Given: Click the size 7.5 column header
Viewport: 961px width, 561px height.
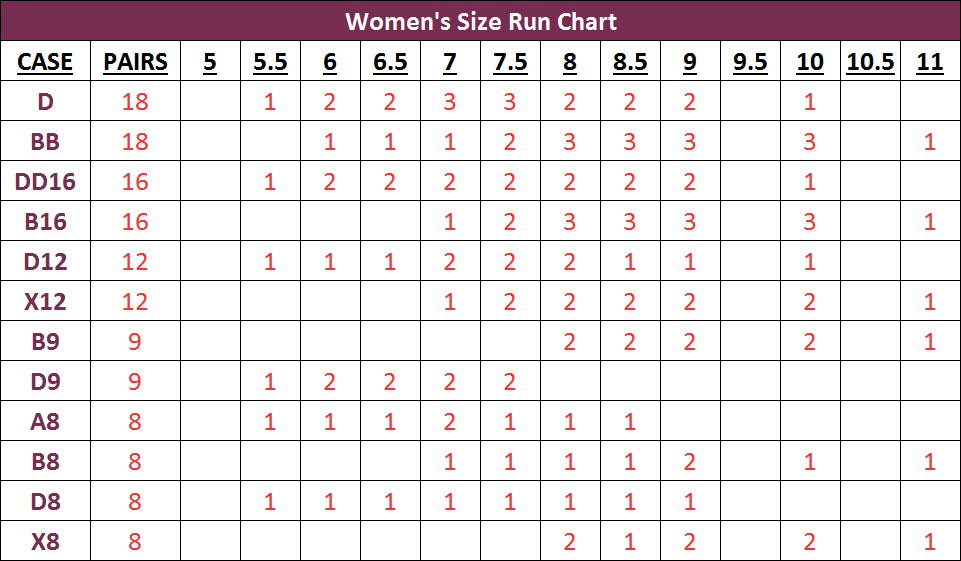Looking at the screenshot, I should pos(510,62).
